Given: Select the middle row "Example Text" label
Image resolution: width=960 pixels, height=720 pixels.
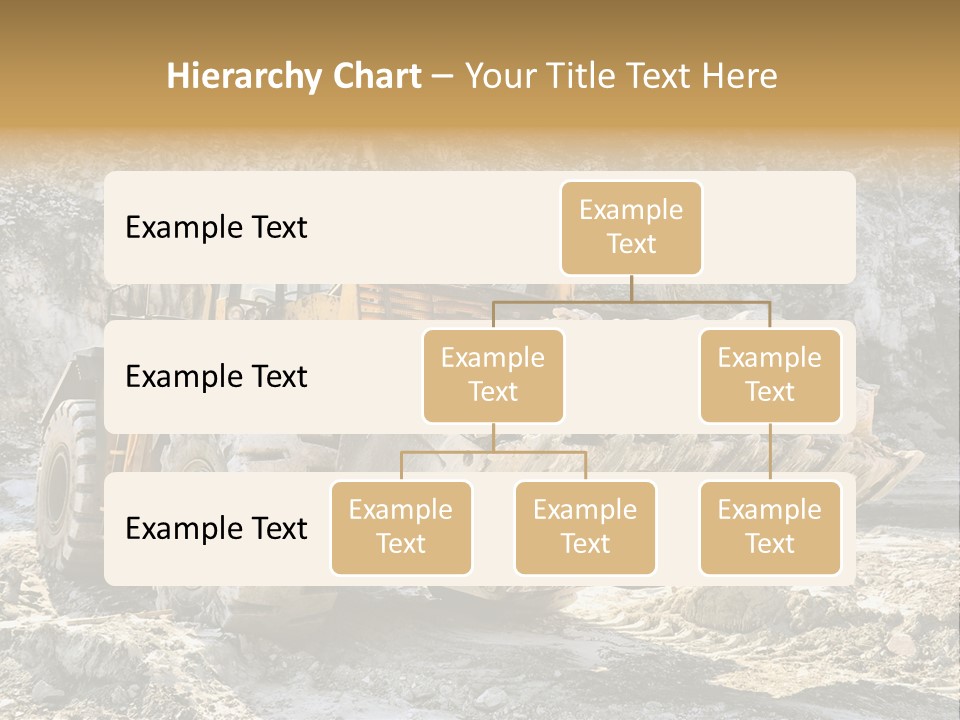Looking at the screenshot, I should tap(216, 377).
